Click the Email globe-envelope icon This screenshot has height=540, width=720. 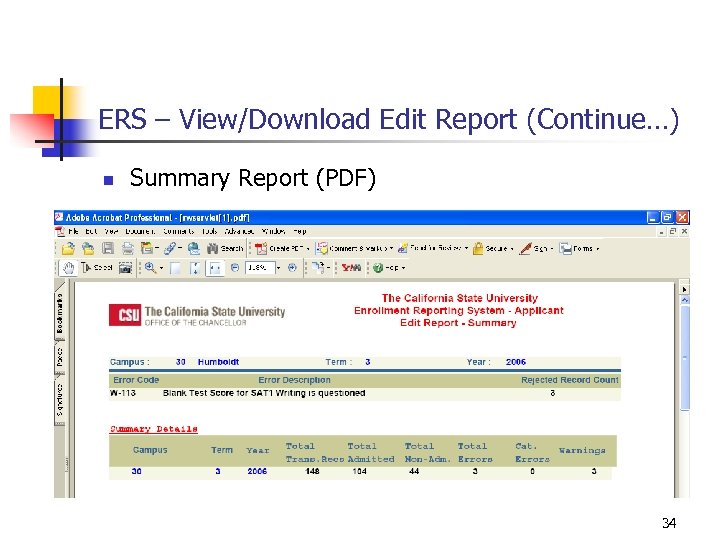[x=194, y=248]
